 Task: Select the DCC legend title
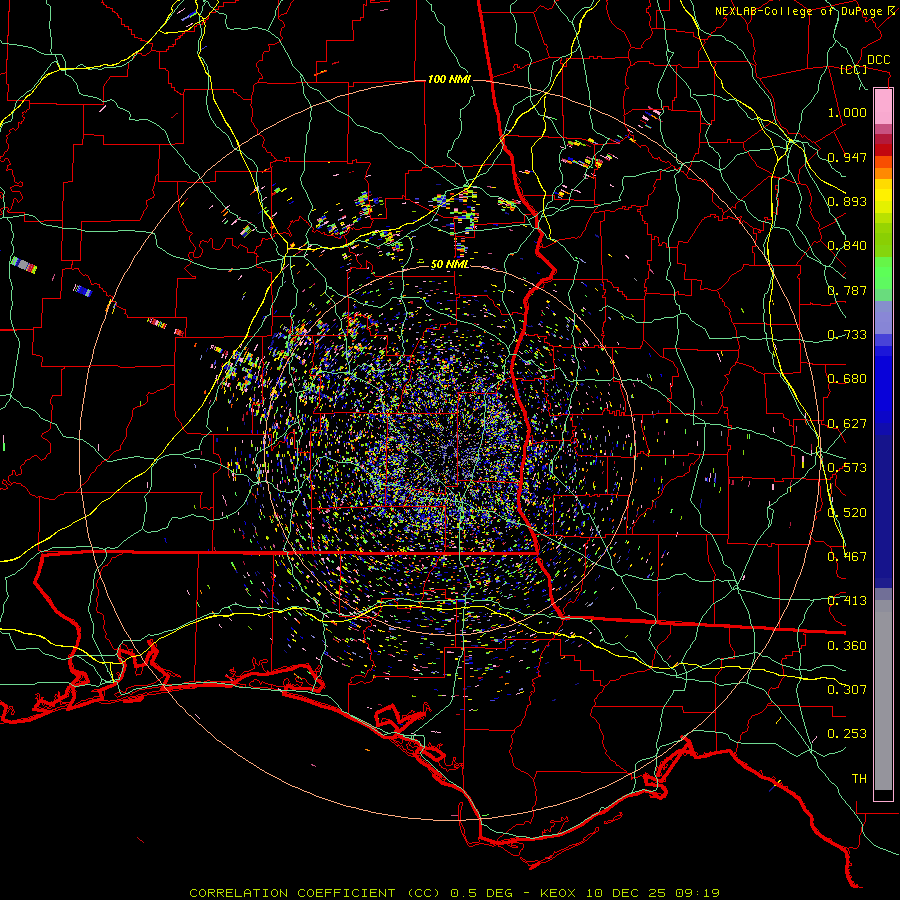pos(878,60)
